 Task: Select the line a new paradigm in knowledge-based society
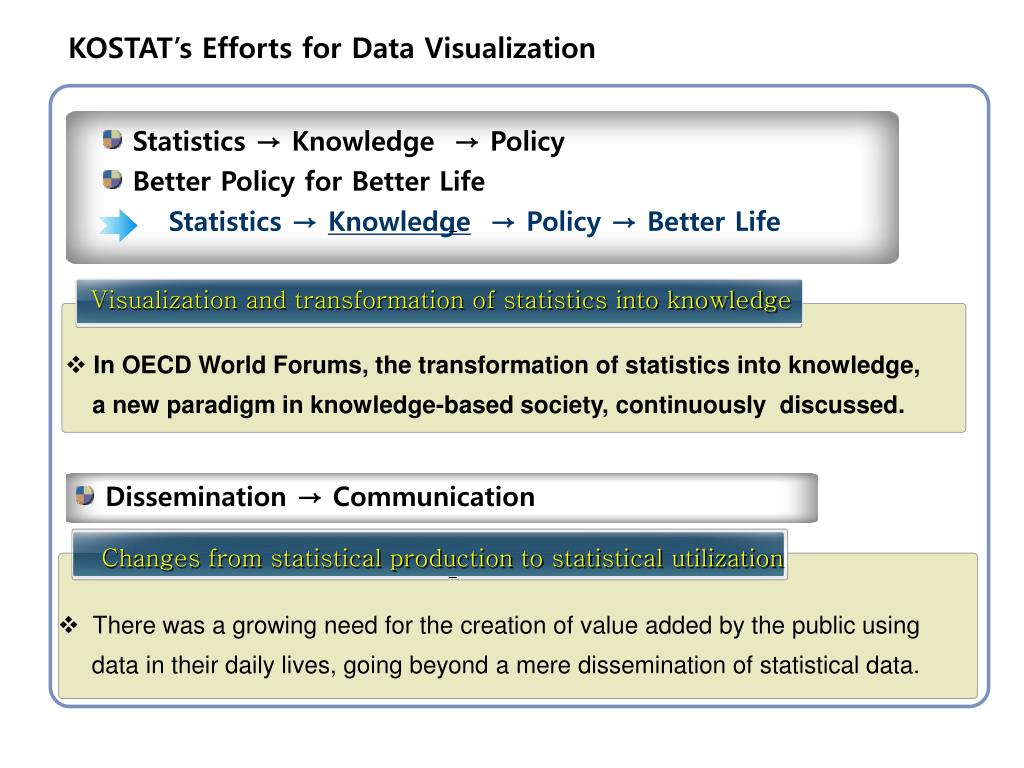pyautogui.click(x=498, y=405)
